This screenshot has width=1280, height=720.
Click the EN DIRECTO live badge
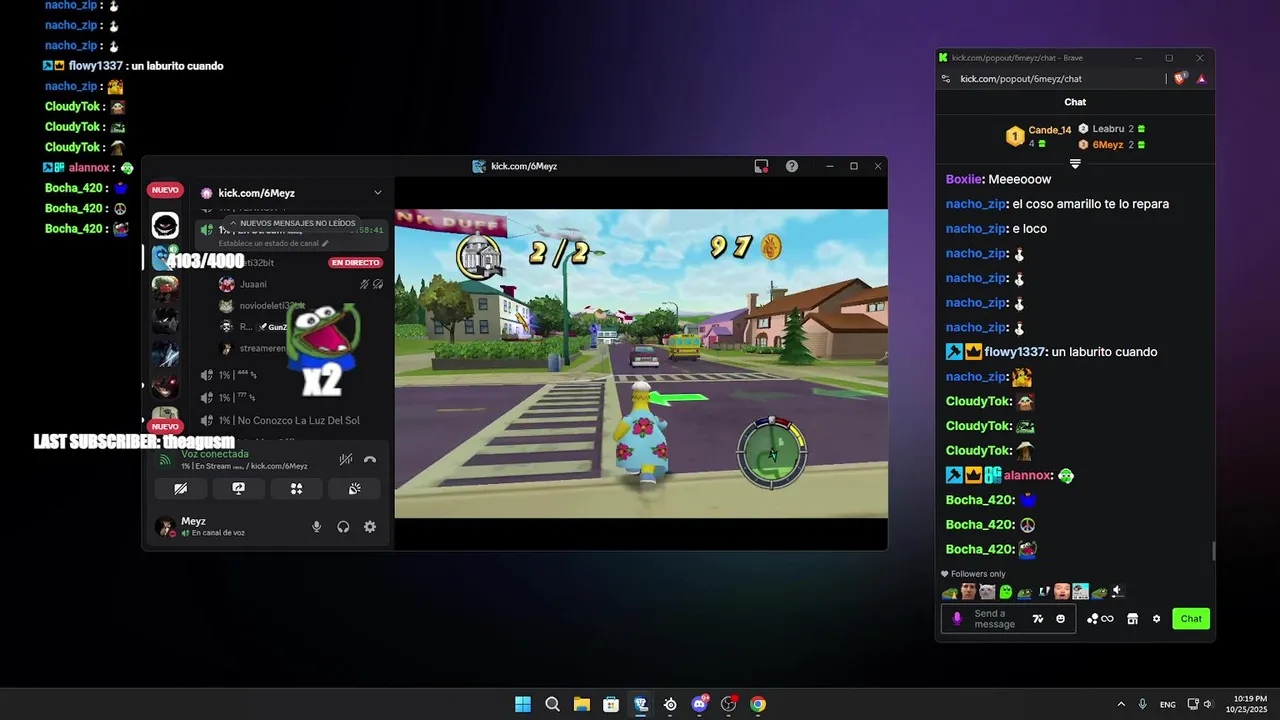[x=356, y=263]
